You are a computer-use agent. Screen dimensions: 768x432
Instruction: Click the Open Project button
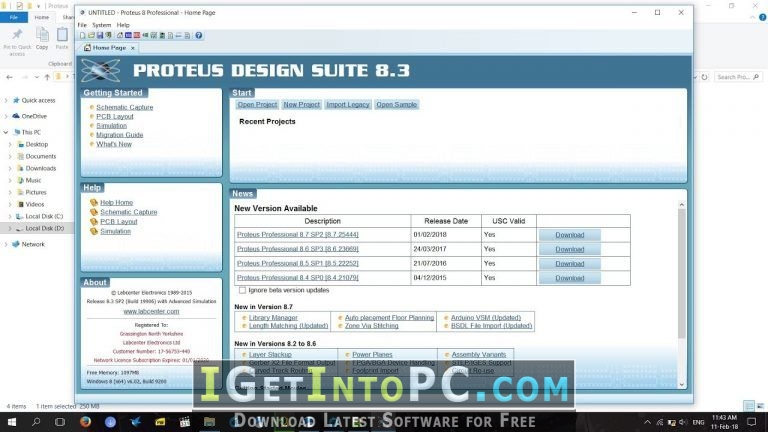pos(257,104)
